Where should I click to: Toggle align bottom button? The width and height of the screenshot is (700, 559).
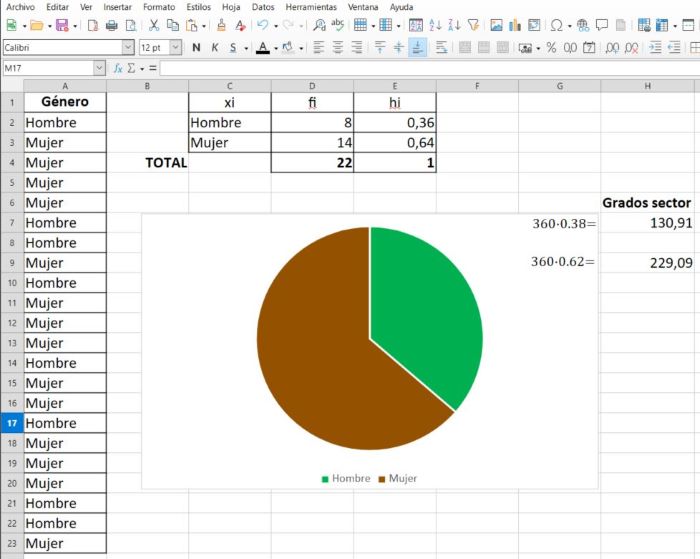click(418, 47)
